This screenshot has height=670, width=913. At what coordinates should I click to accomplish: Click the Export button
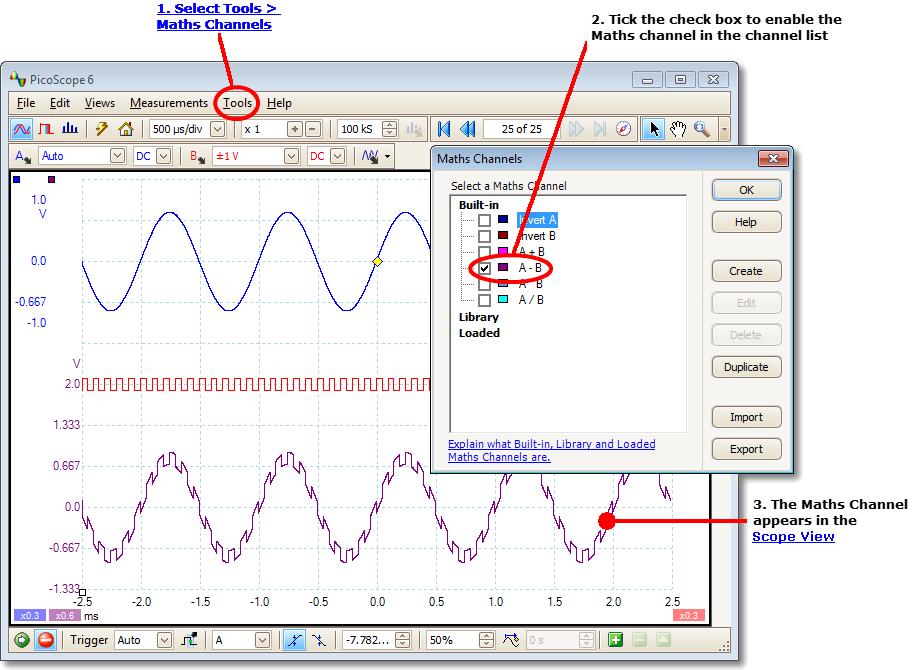click(746, 449)
